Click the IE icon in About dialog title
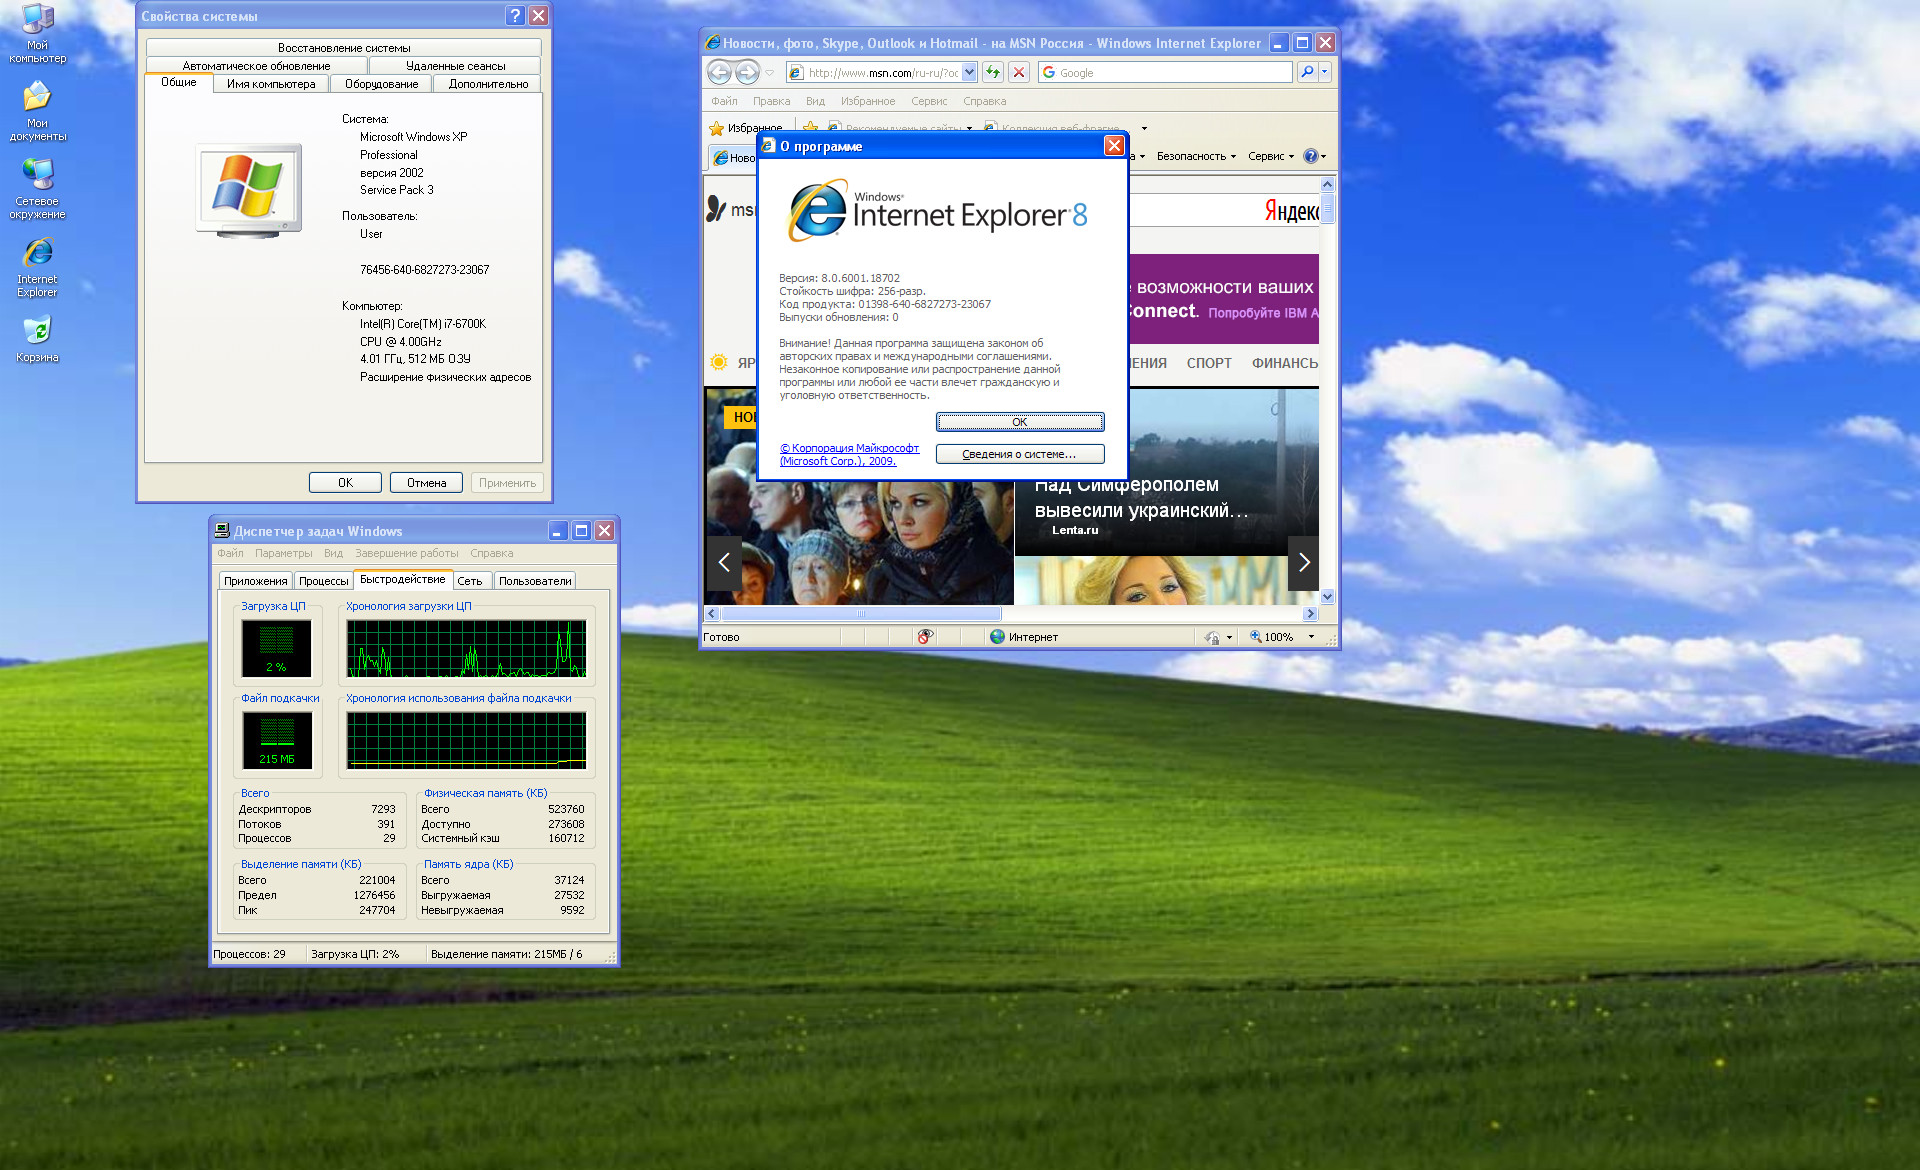This screenshot has height=1170, width=1920. click(768, 146)
